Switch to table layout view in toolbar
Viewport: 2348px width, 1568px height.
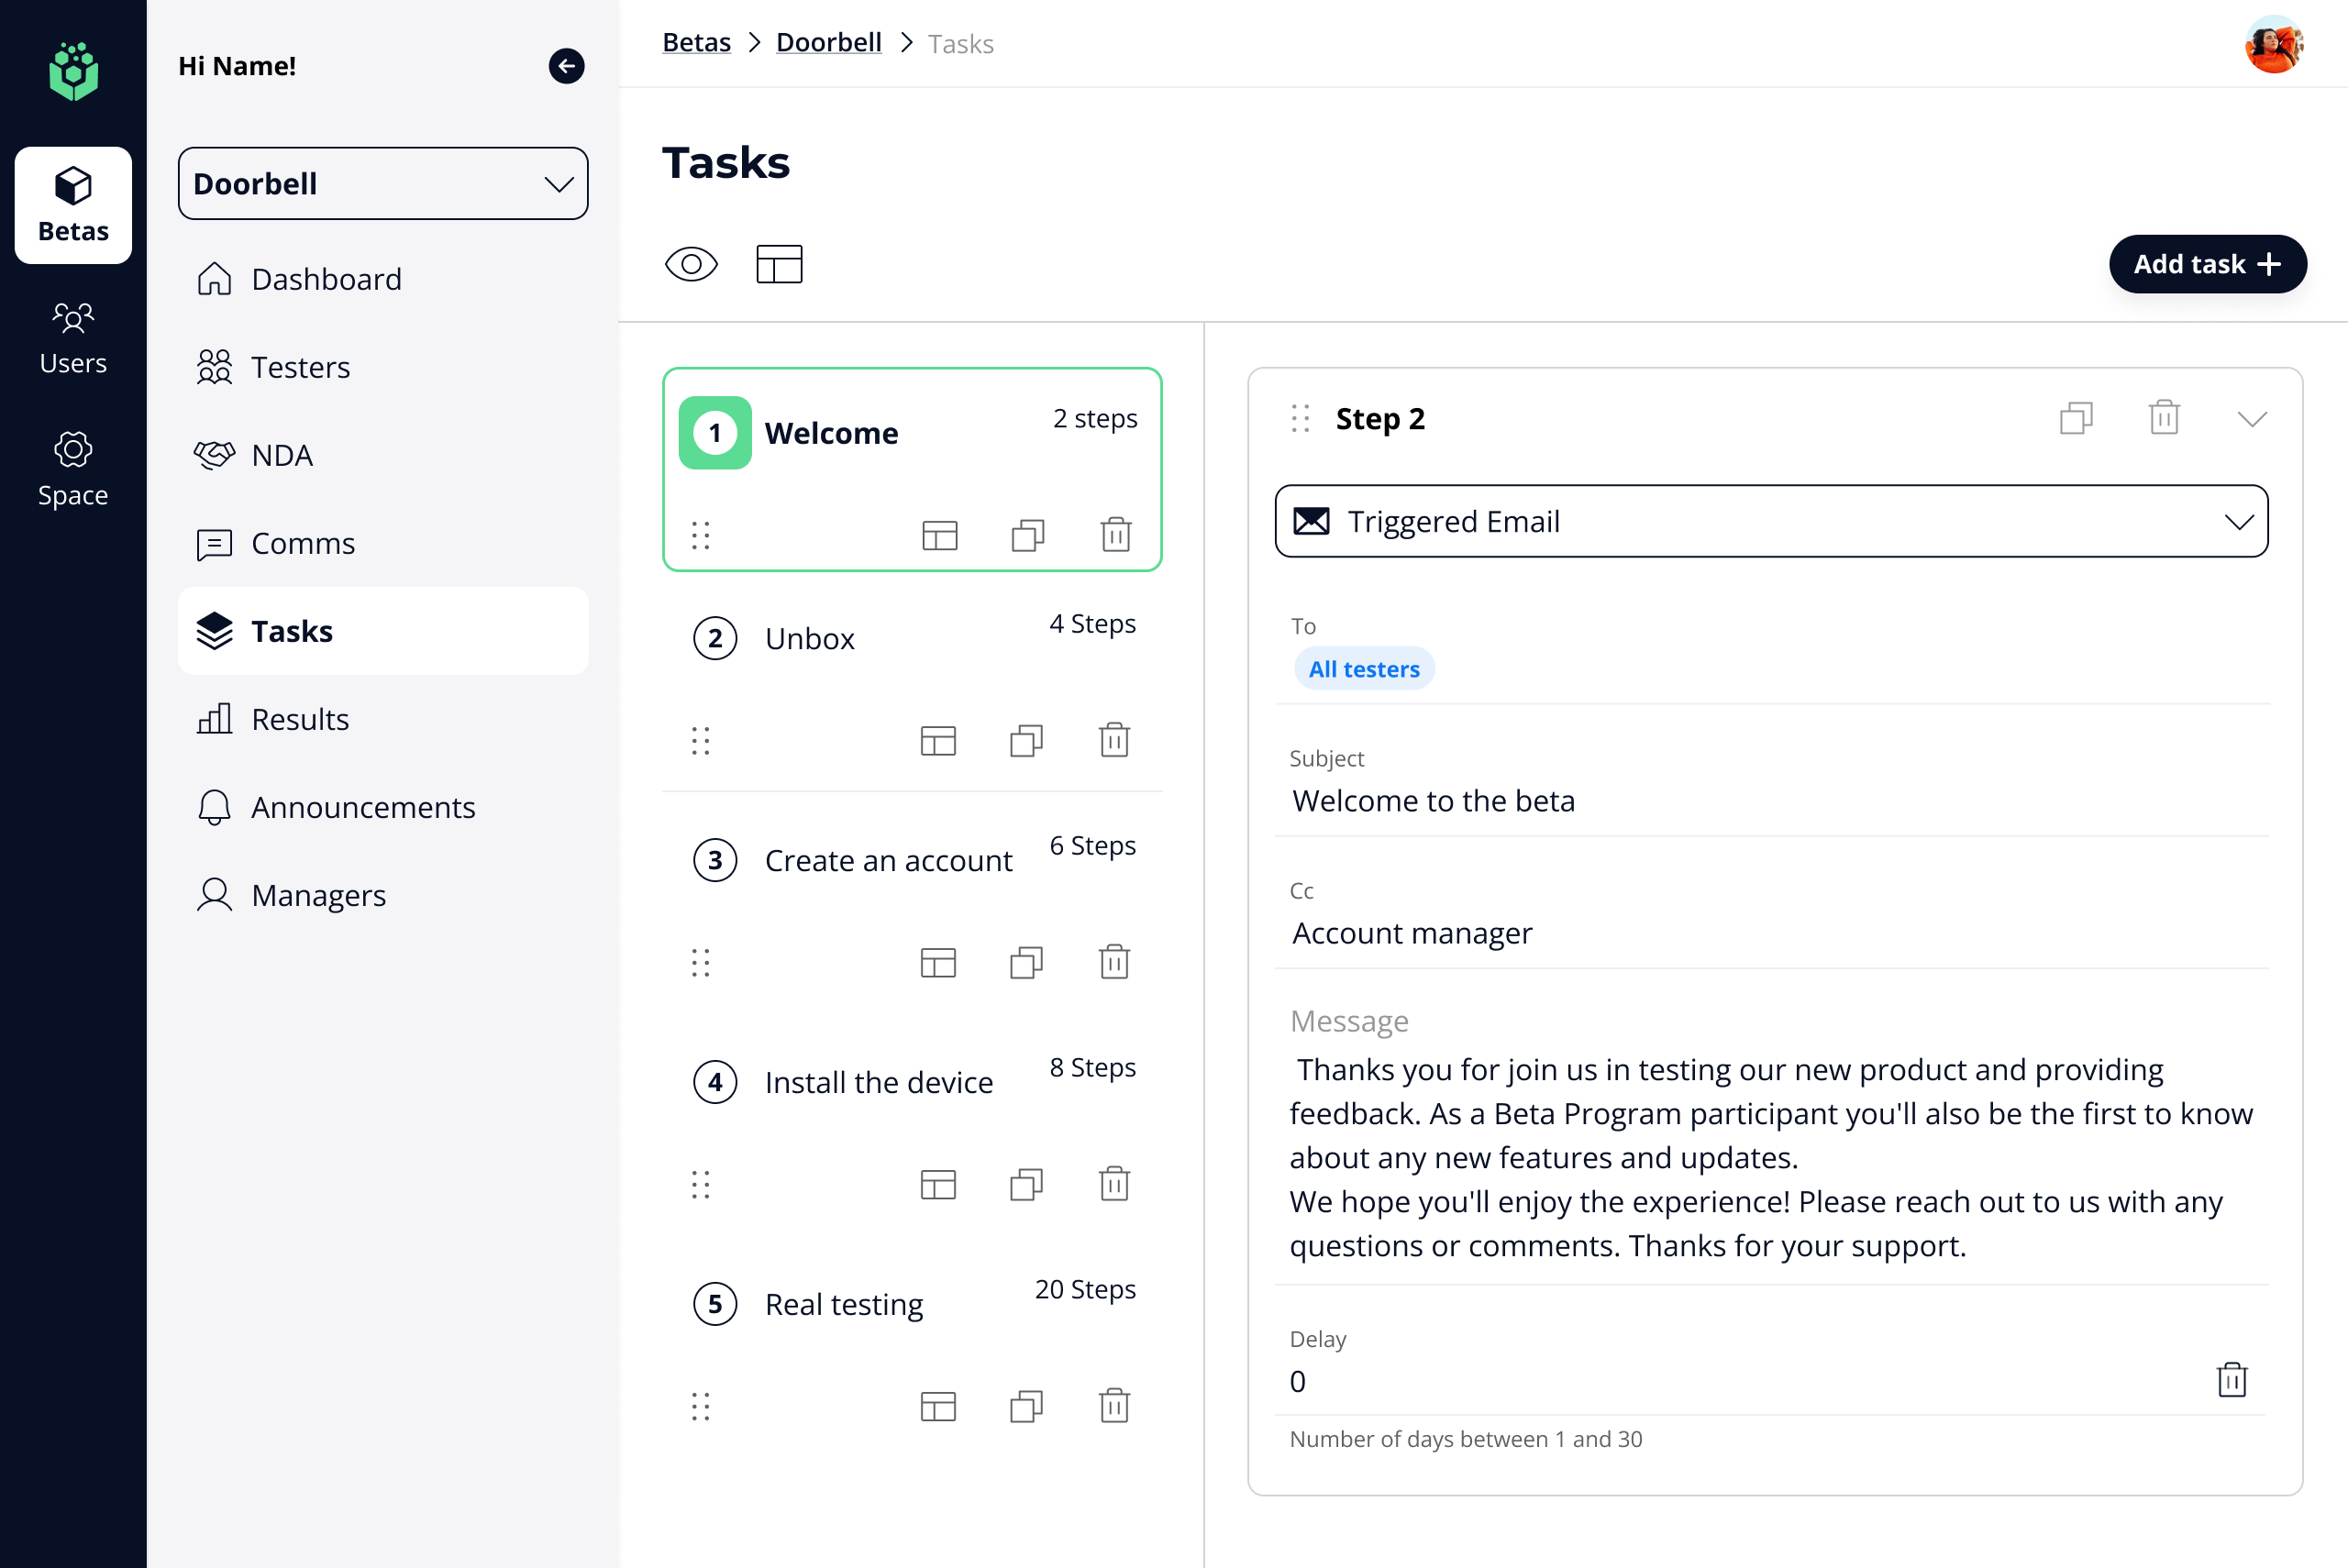tap(779, 264)
